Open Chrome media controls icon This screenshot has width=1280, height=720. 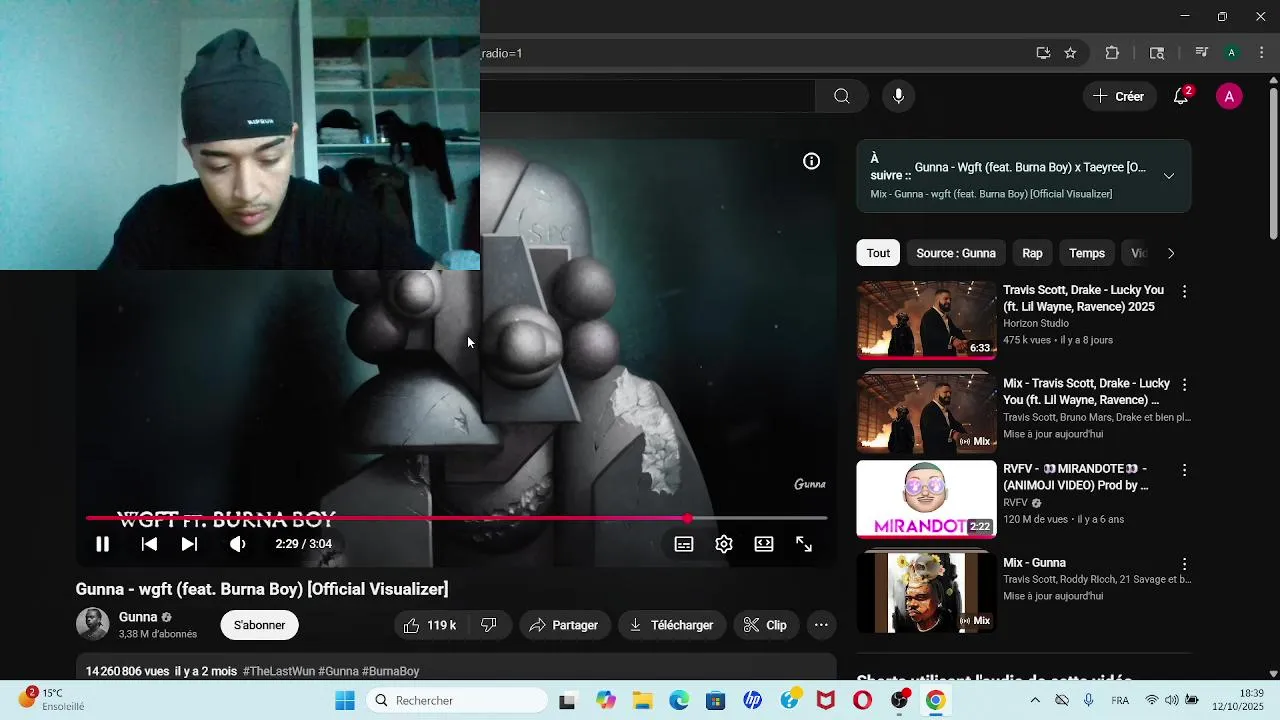pos(1202,53)
